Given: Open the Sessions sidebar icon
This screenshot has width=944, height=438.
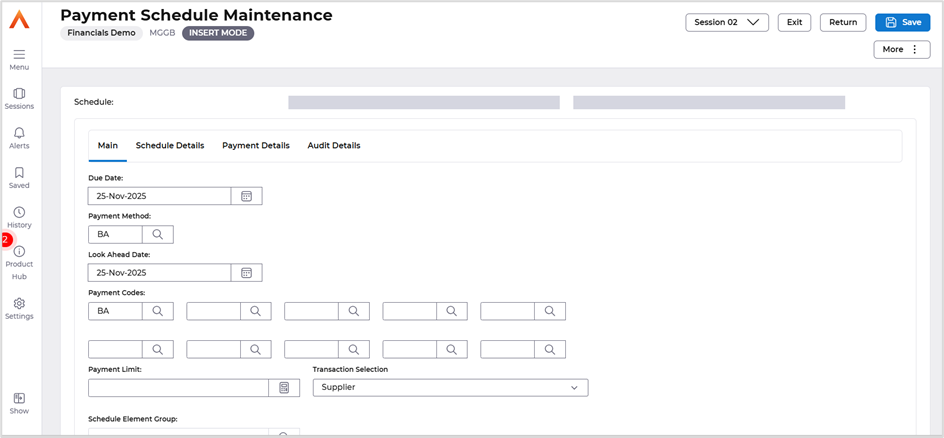Looking at the screenshot, I should tap(19, 94).
